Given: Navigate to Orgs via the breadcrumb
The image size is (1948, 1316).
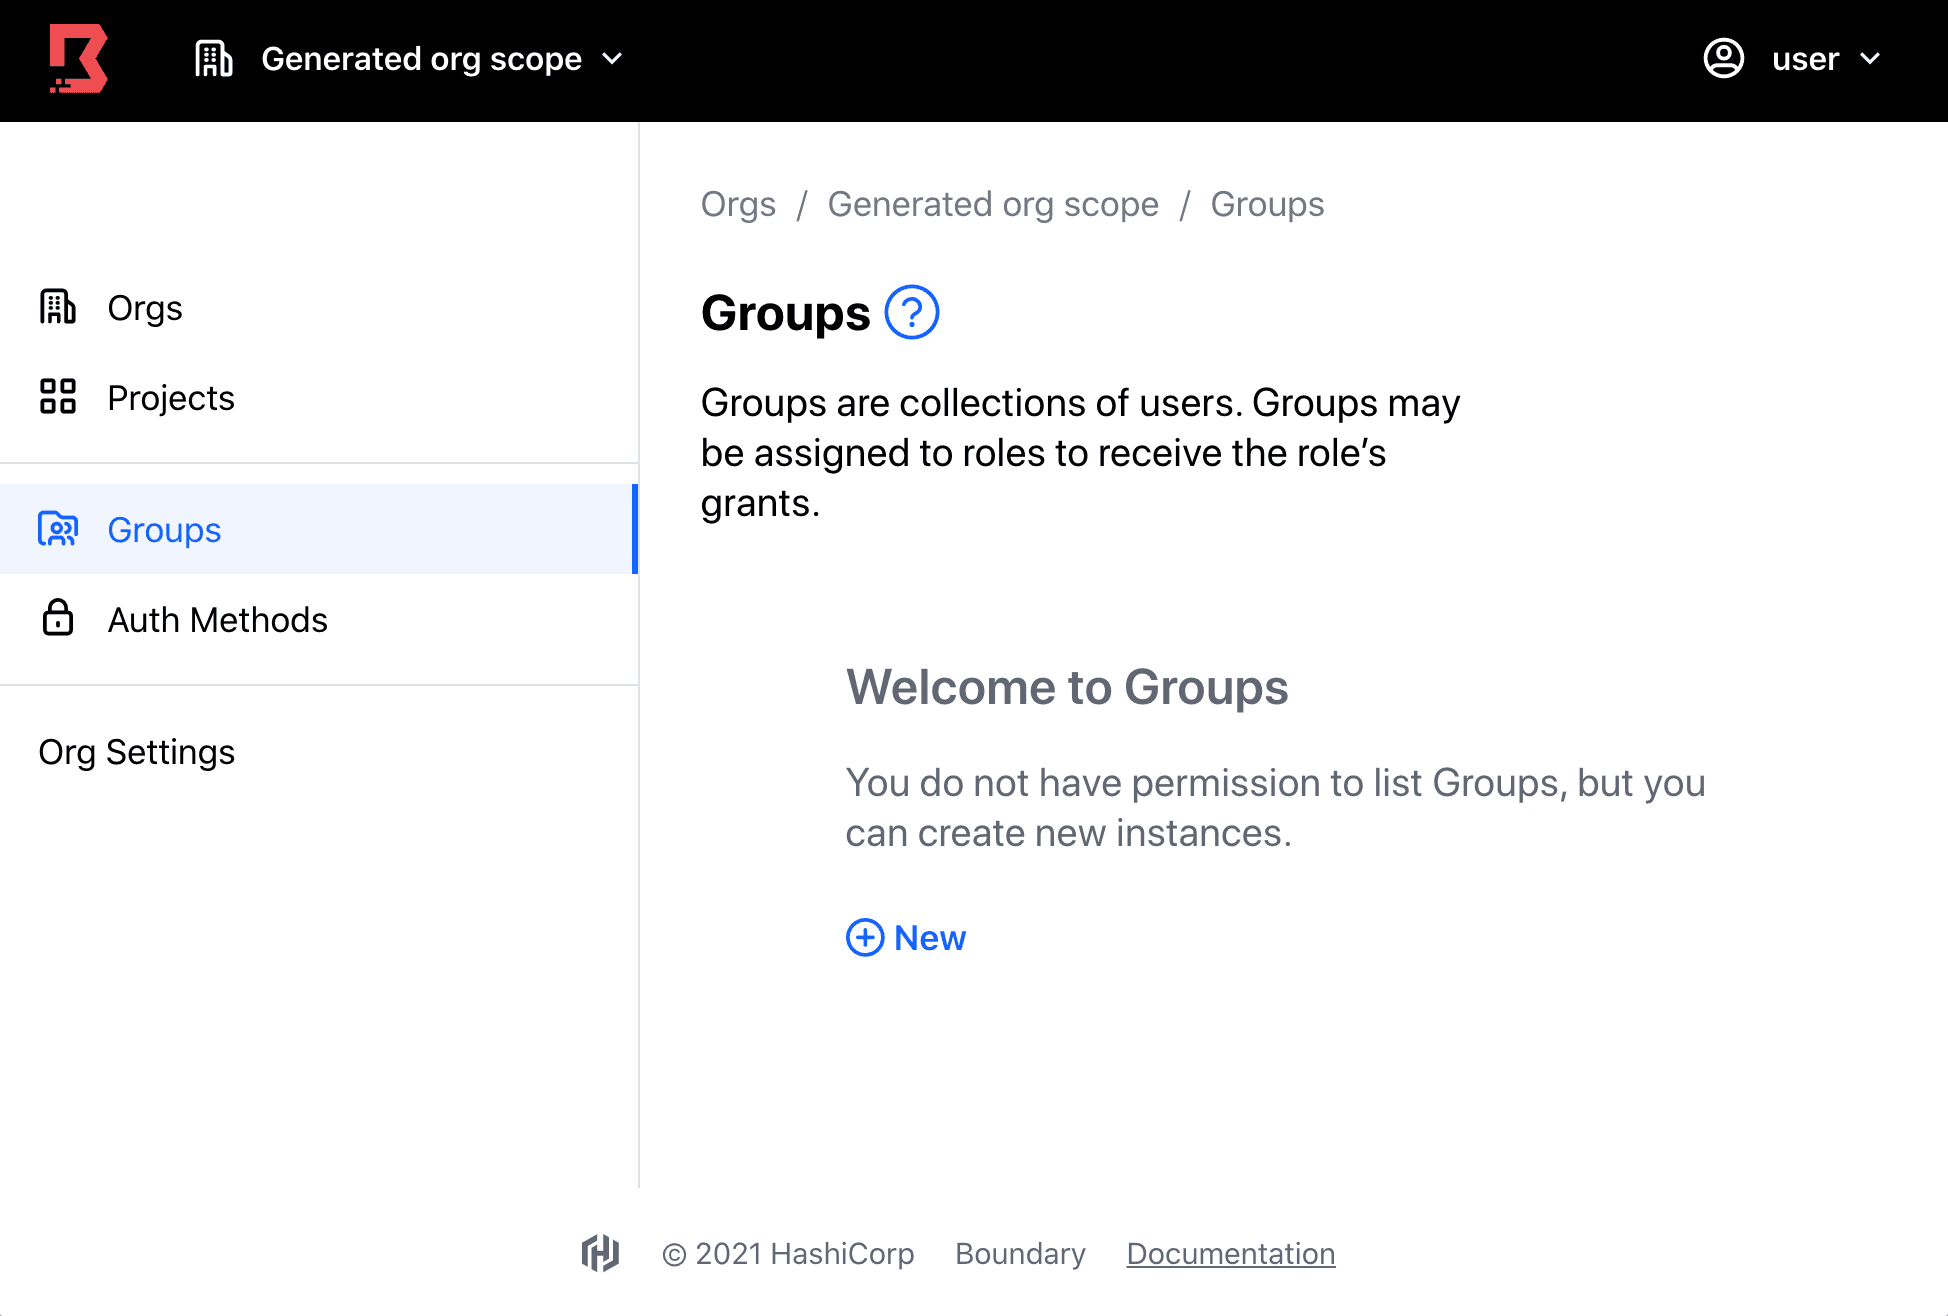Looking at the screenshot, I should pos(738,204).
